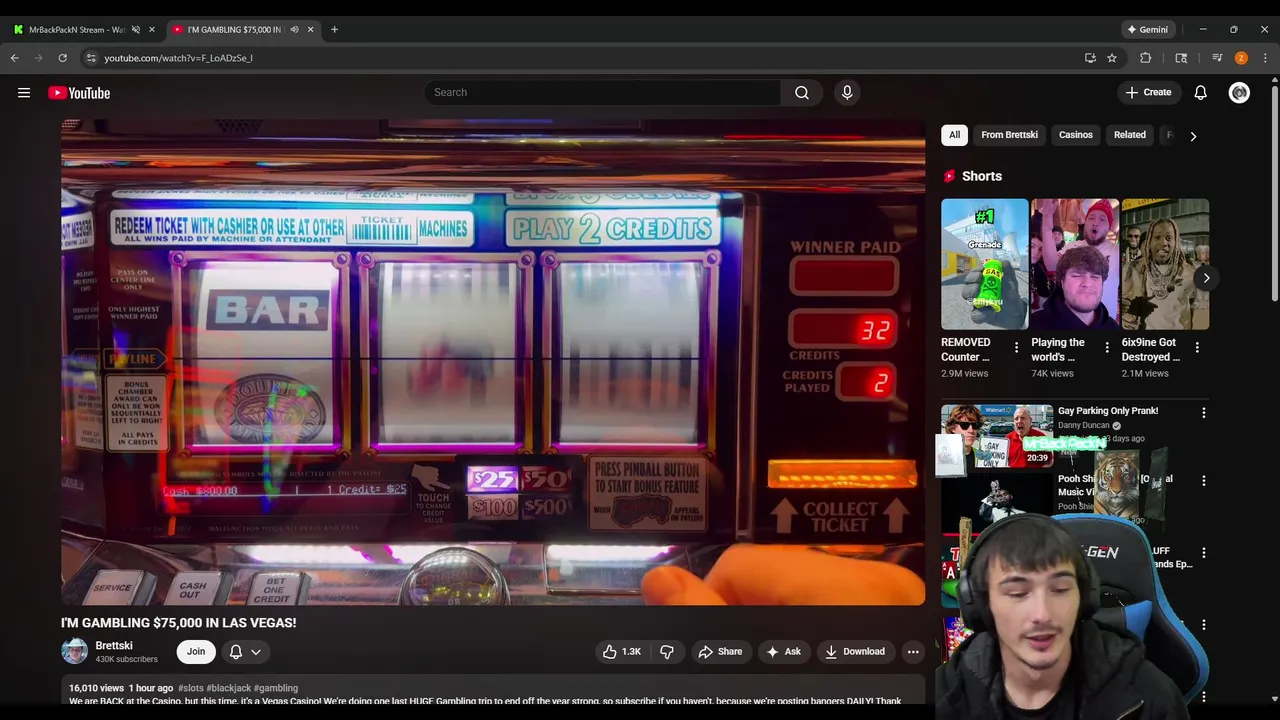
Task: Open options for Playing the world's short
Action: [x=1107, y=348]
